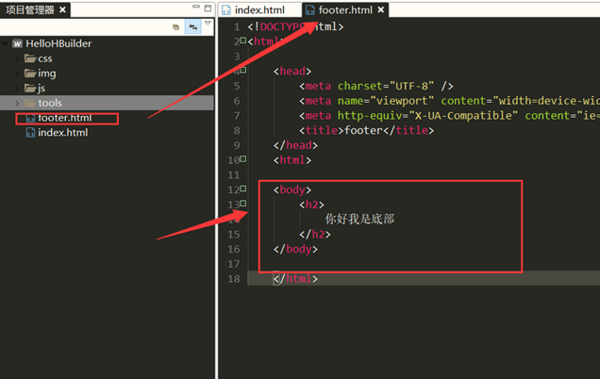Open index.html in the project tree
This screenshot has width=600, height=379.
(63, 133)
